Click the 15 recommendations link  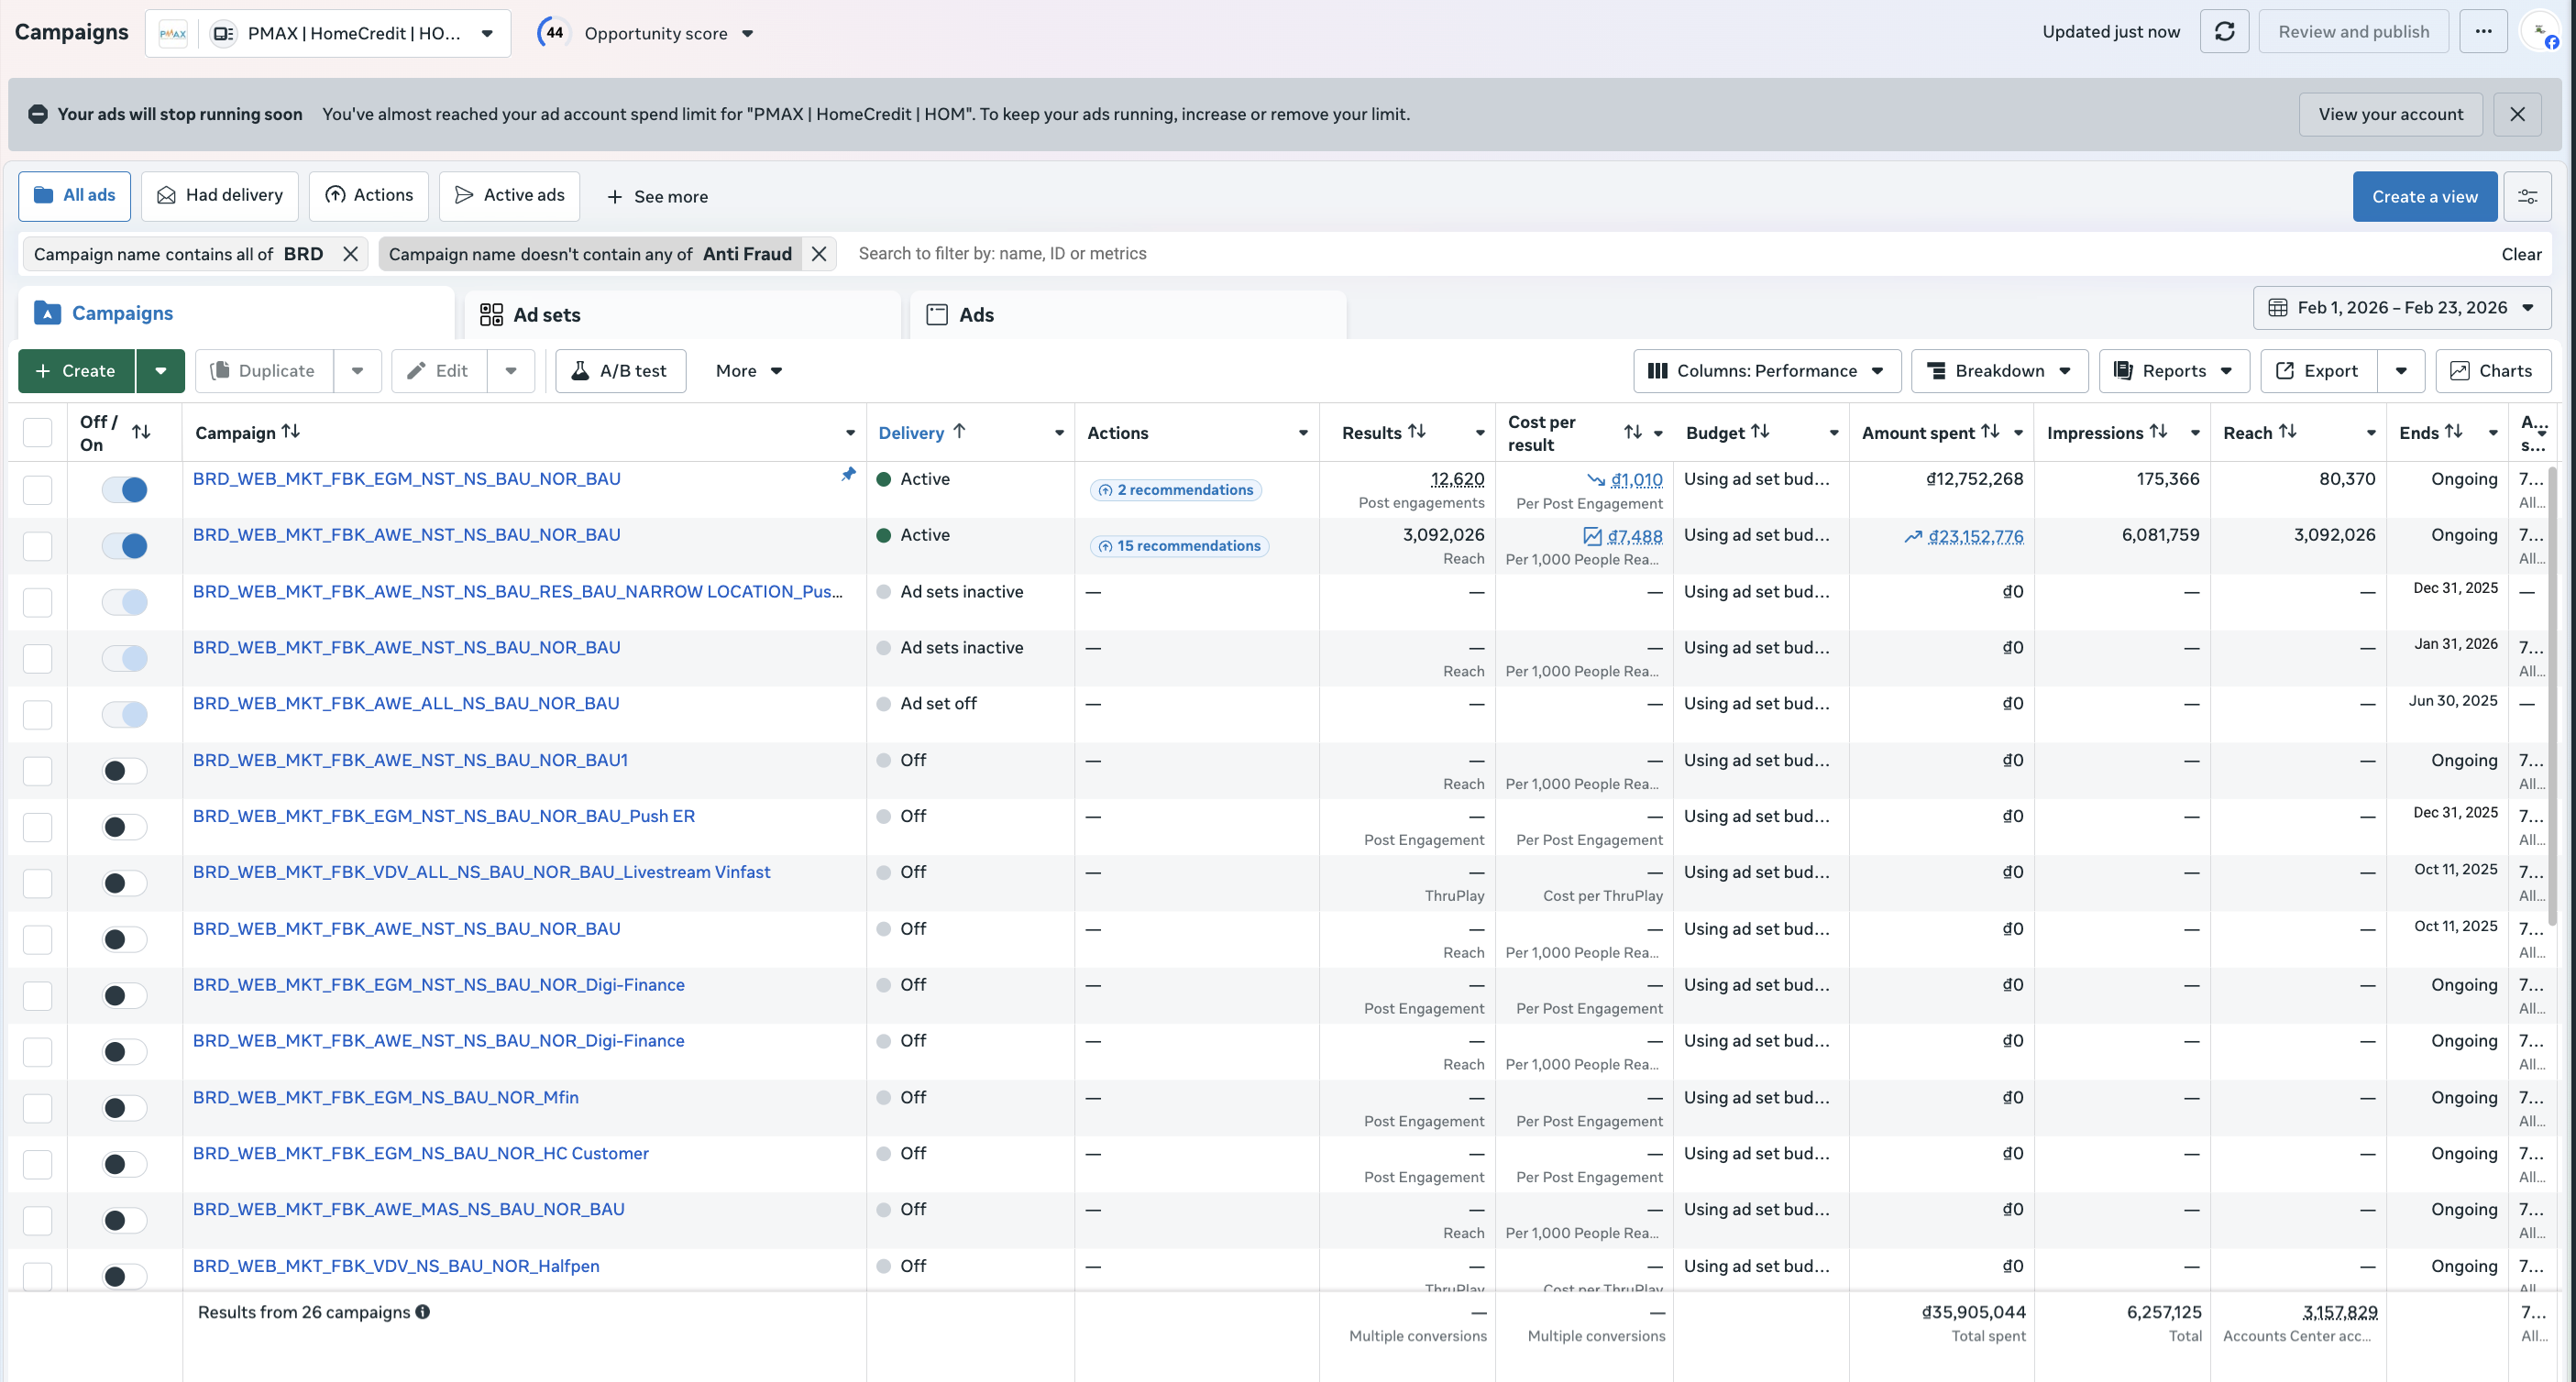click(x=1180, y=546)
